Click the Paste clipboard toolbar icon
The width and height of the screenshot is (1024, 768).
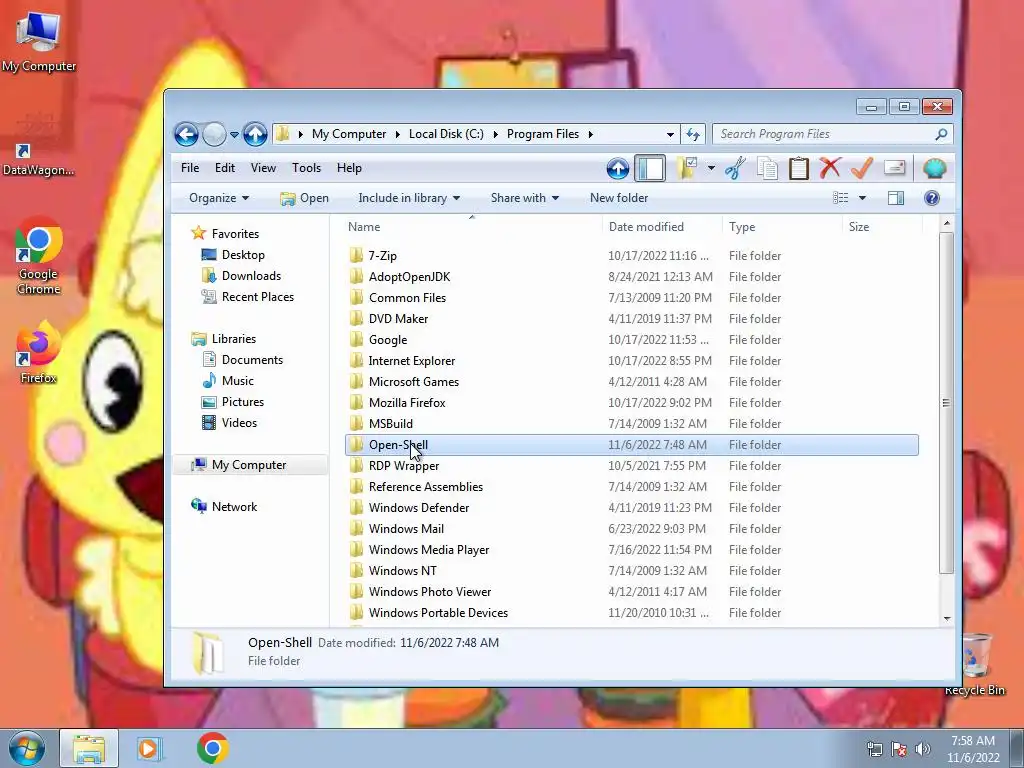tap(798, 168)
